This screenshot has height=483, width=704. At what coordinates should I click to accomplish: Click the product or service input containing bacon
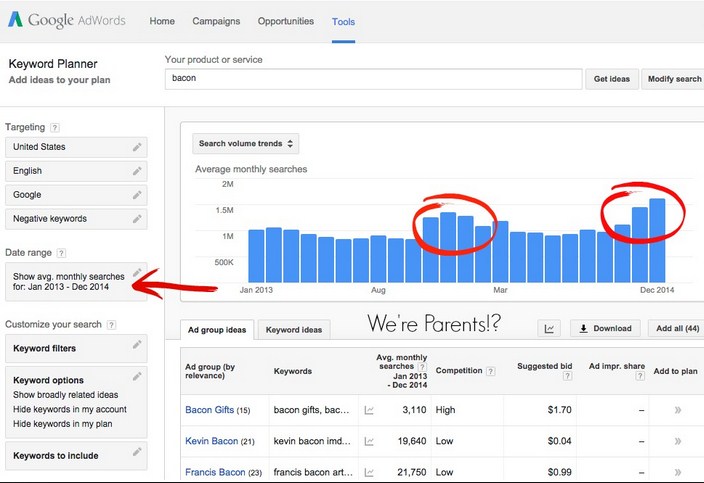[374, 79]
